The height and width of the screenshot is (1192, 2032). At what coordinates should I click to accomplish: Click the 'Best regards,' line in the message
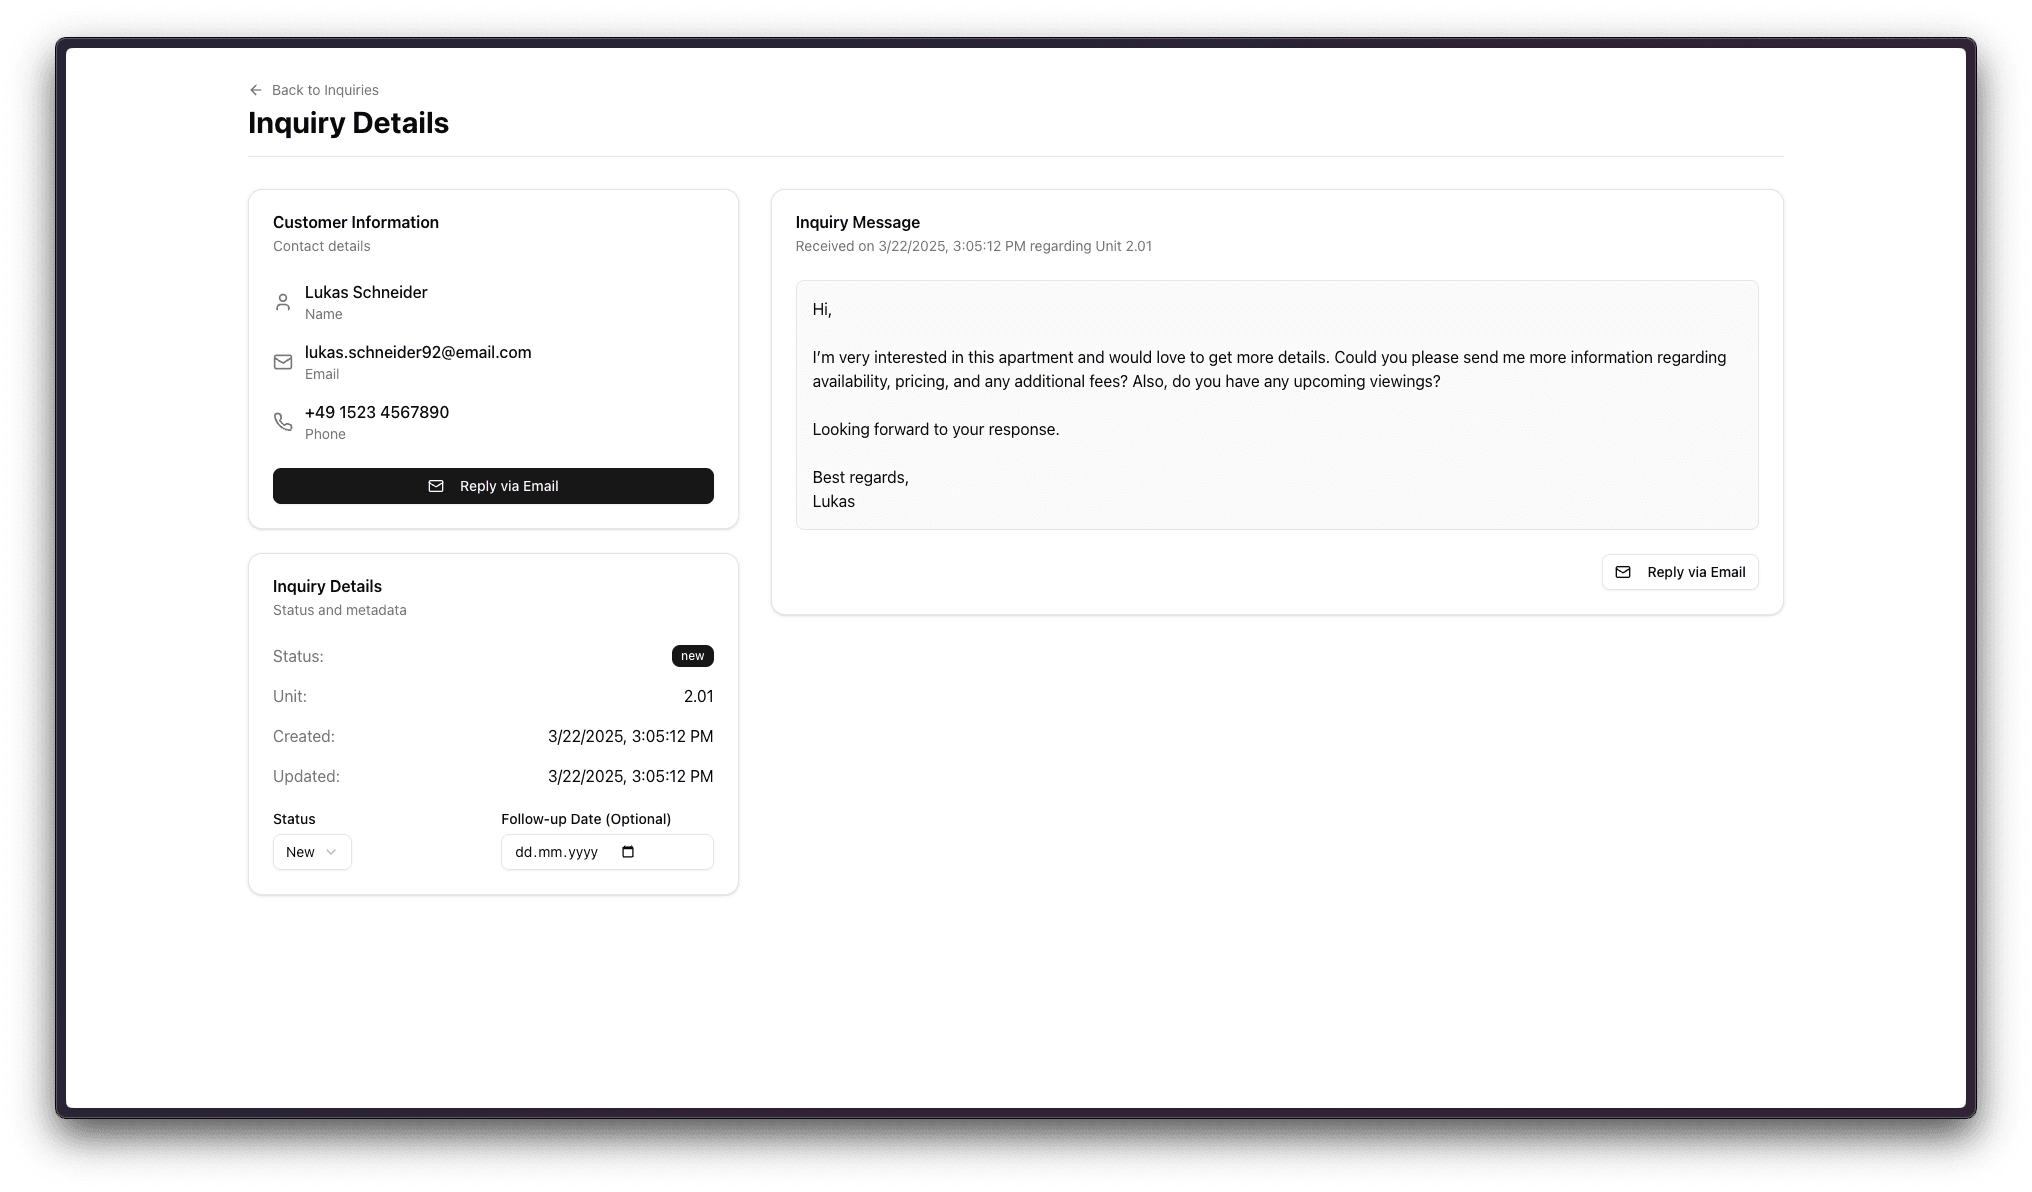(x=861, y=477)
